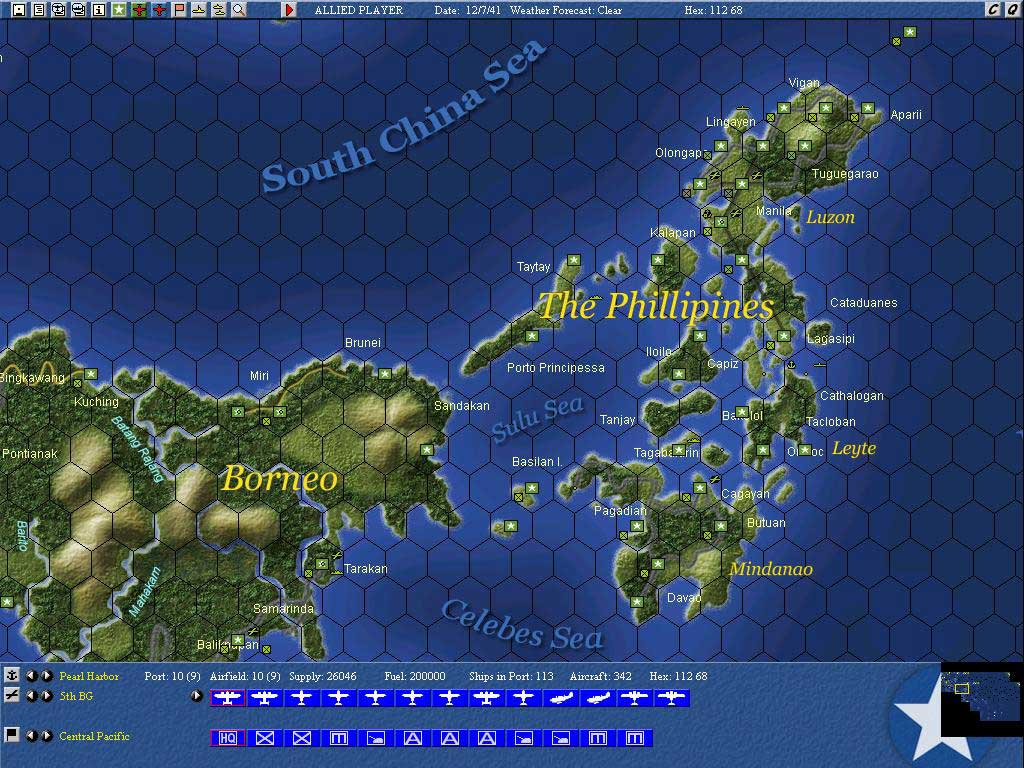Click the yellow viewport rectangle on the minimap
The height and width of the screenshot is (768, 1024).
pos(961,688)
